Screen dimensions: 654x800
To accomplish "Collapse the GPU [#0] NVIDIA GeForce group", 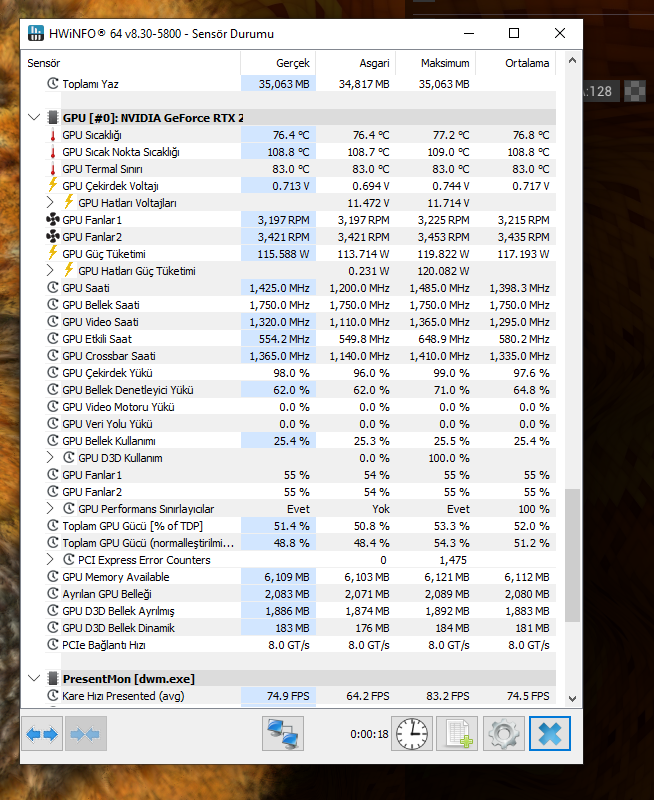I will [x=34, y=117].
